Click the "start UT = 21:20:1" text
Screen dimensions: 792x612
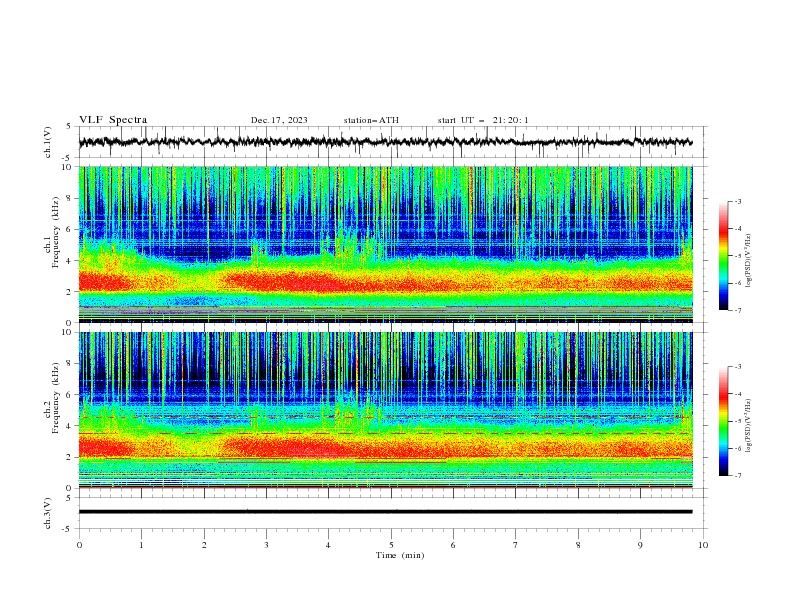[x=483, y=120]
